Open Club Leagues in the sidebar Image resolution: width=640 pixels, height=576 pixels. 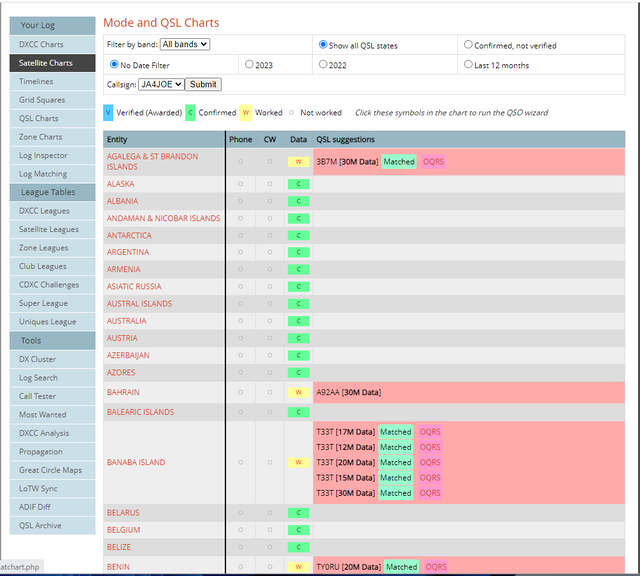click(x=52, y=267)
